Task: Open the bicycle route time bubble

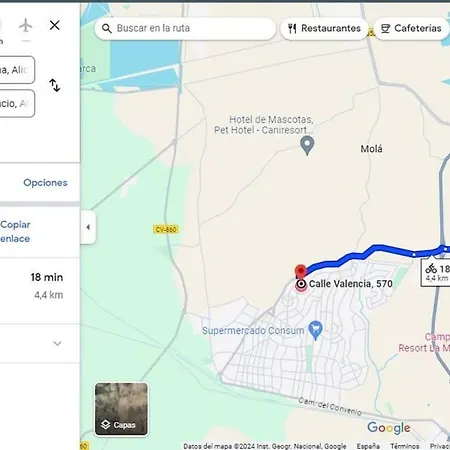Action: pos(436,272)
